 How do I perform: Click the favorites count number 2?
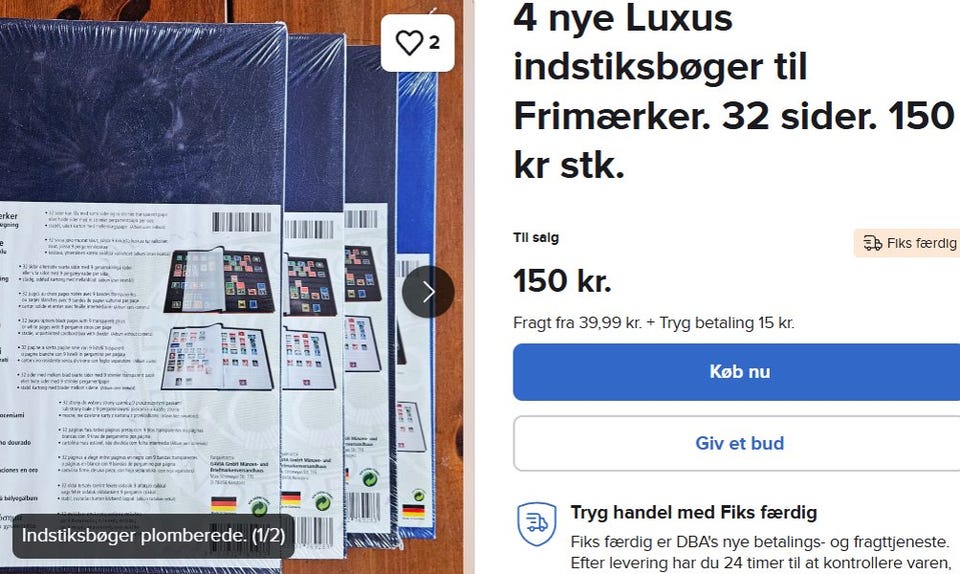click(434, 43)
